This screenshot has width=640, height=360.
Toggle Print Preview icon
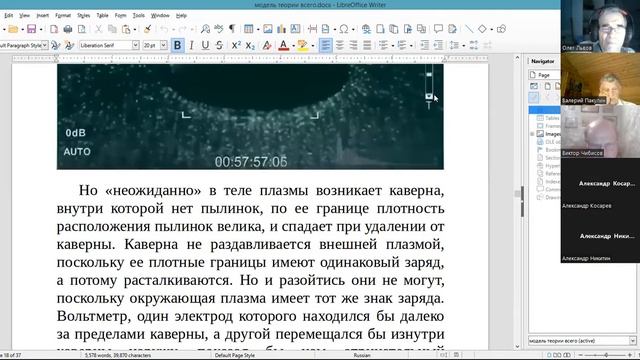tap(82, 29)
